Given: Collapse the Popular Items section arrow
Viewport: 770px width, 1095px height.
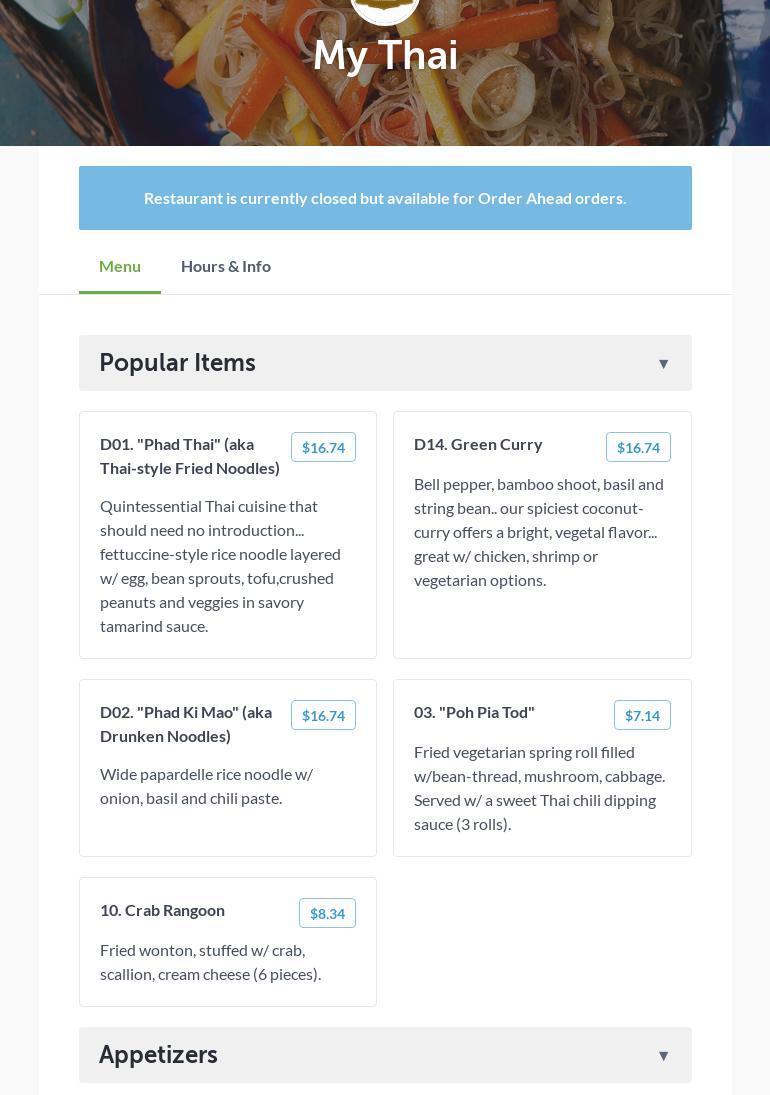Looking at the screenshot, I should (663, 364).
